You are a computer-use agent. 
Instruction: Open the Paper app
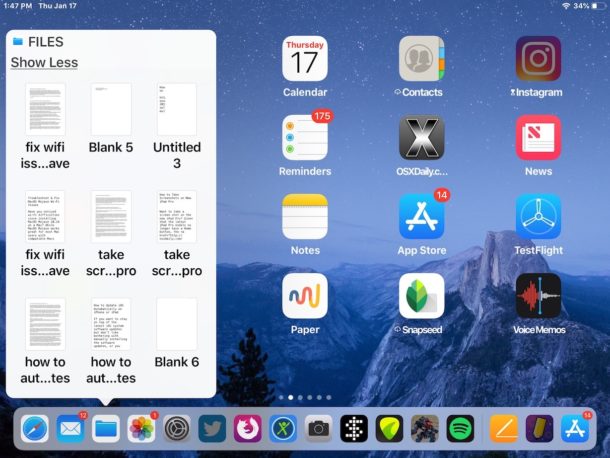305,296
